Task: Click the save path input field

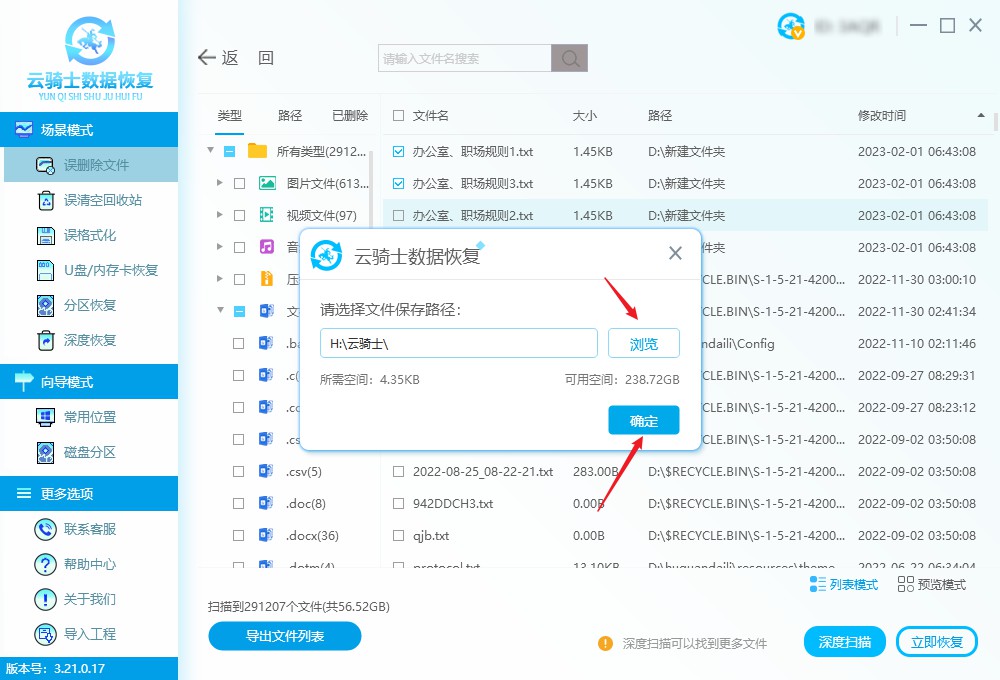Action: [458, 343]
